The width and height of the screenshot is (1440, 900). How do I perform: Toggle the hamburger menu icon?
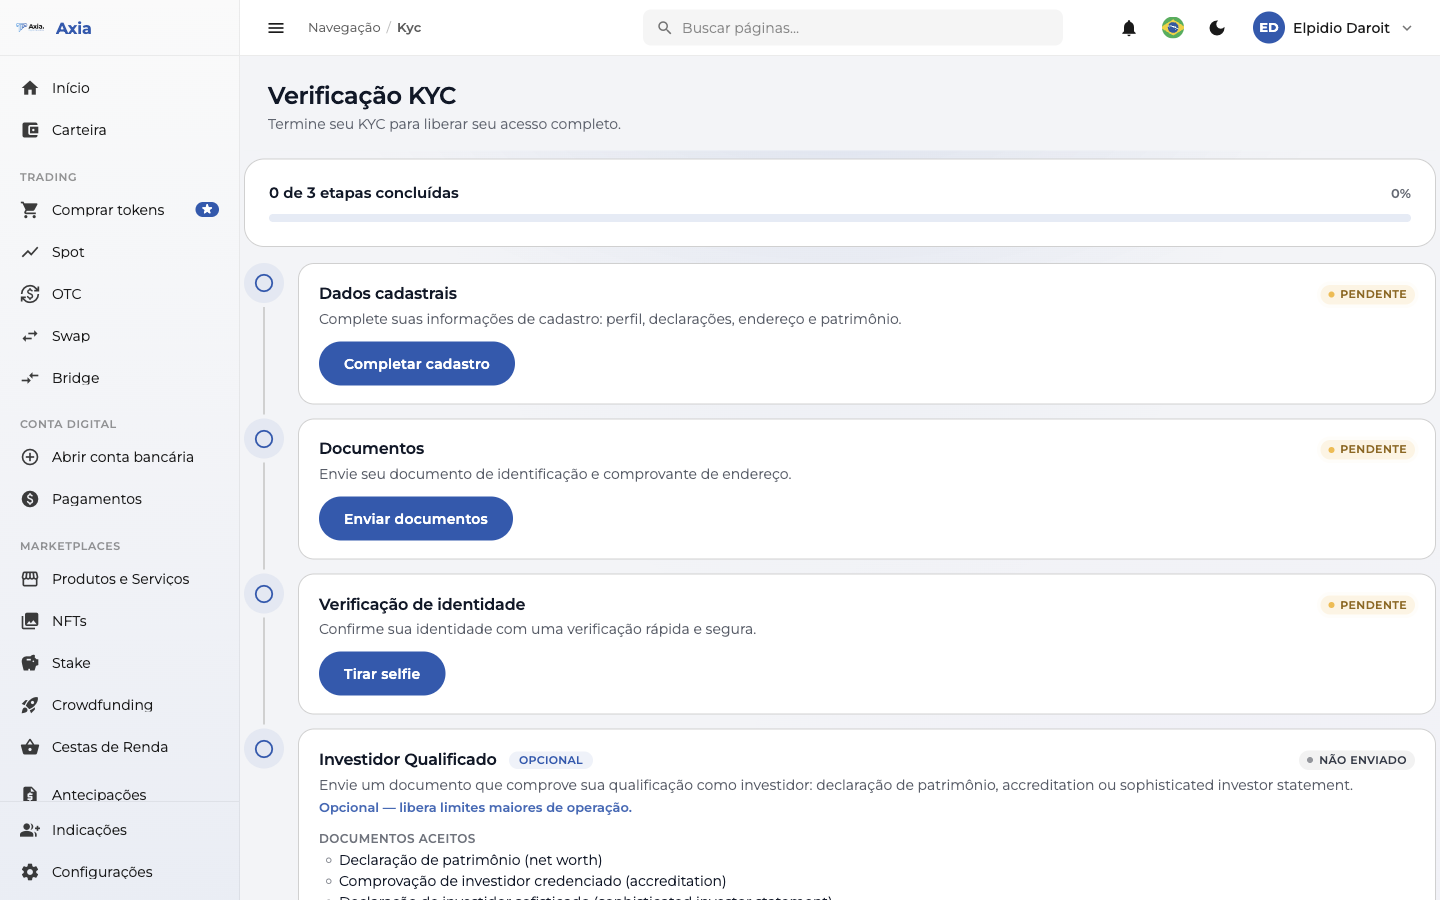[x=276, y=28]
